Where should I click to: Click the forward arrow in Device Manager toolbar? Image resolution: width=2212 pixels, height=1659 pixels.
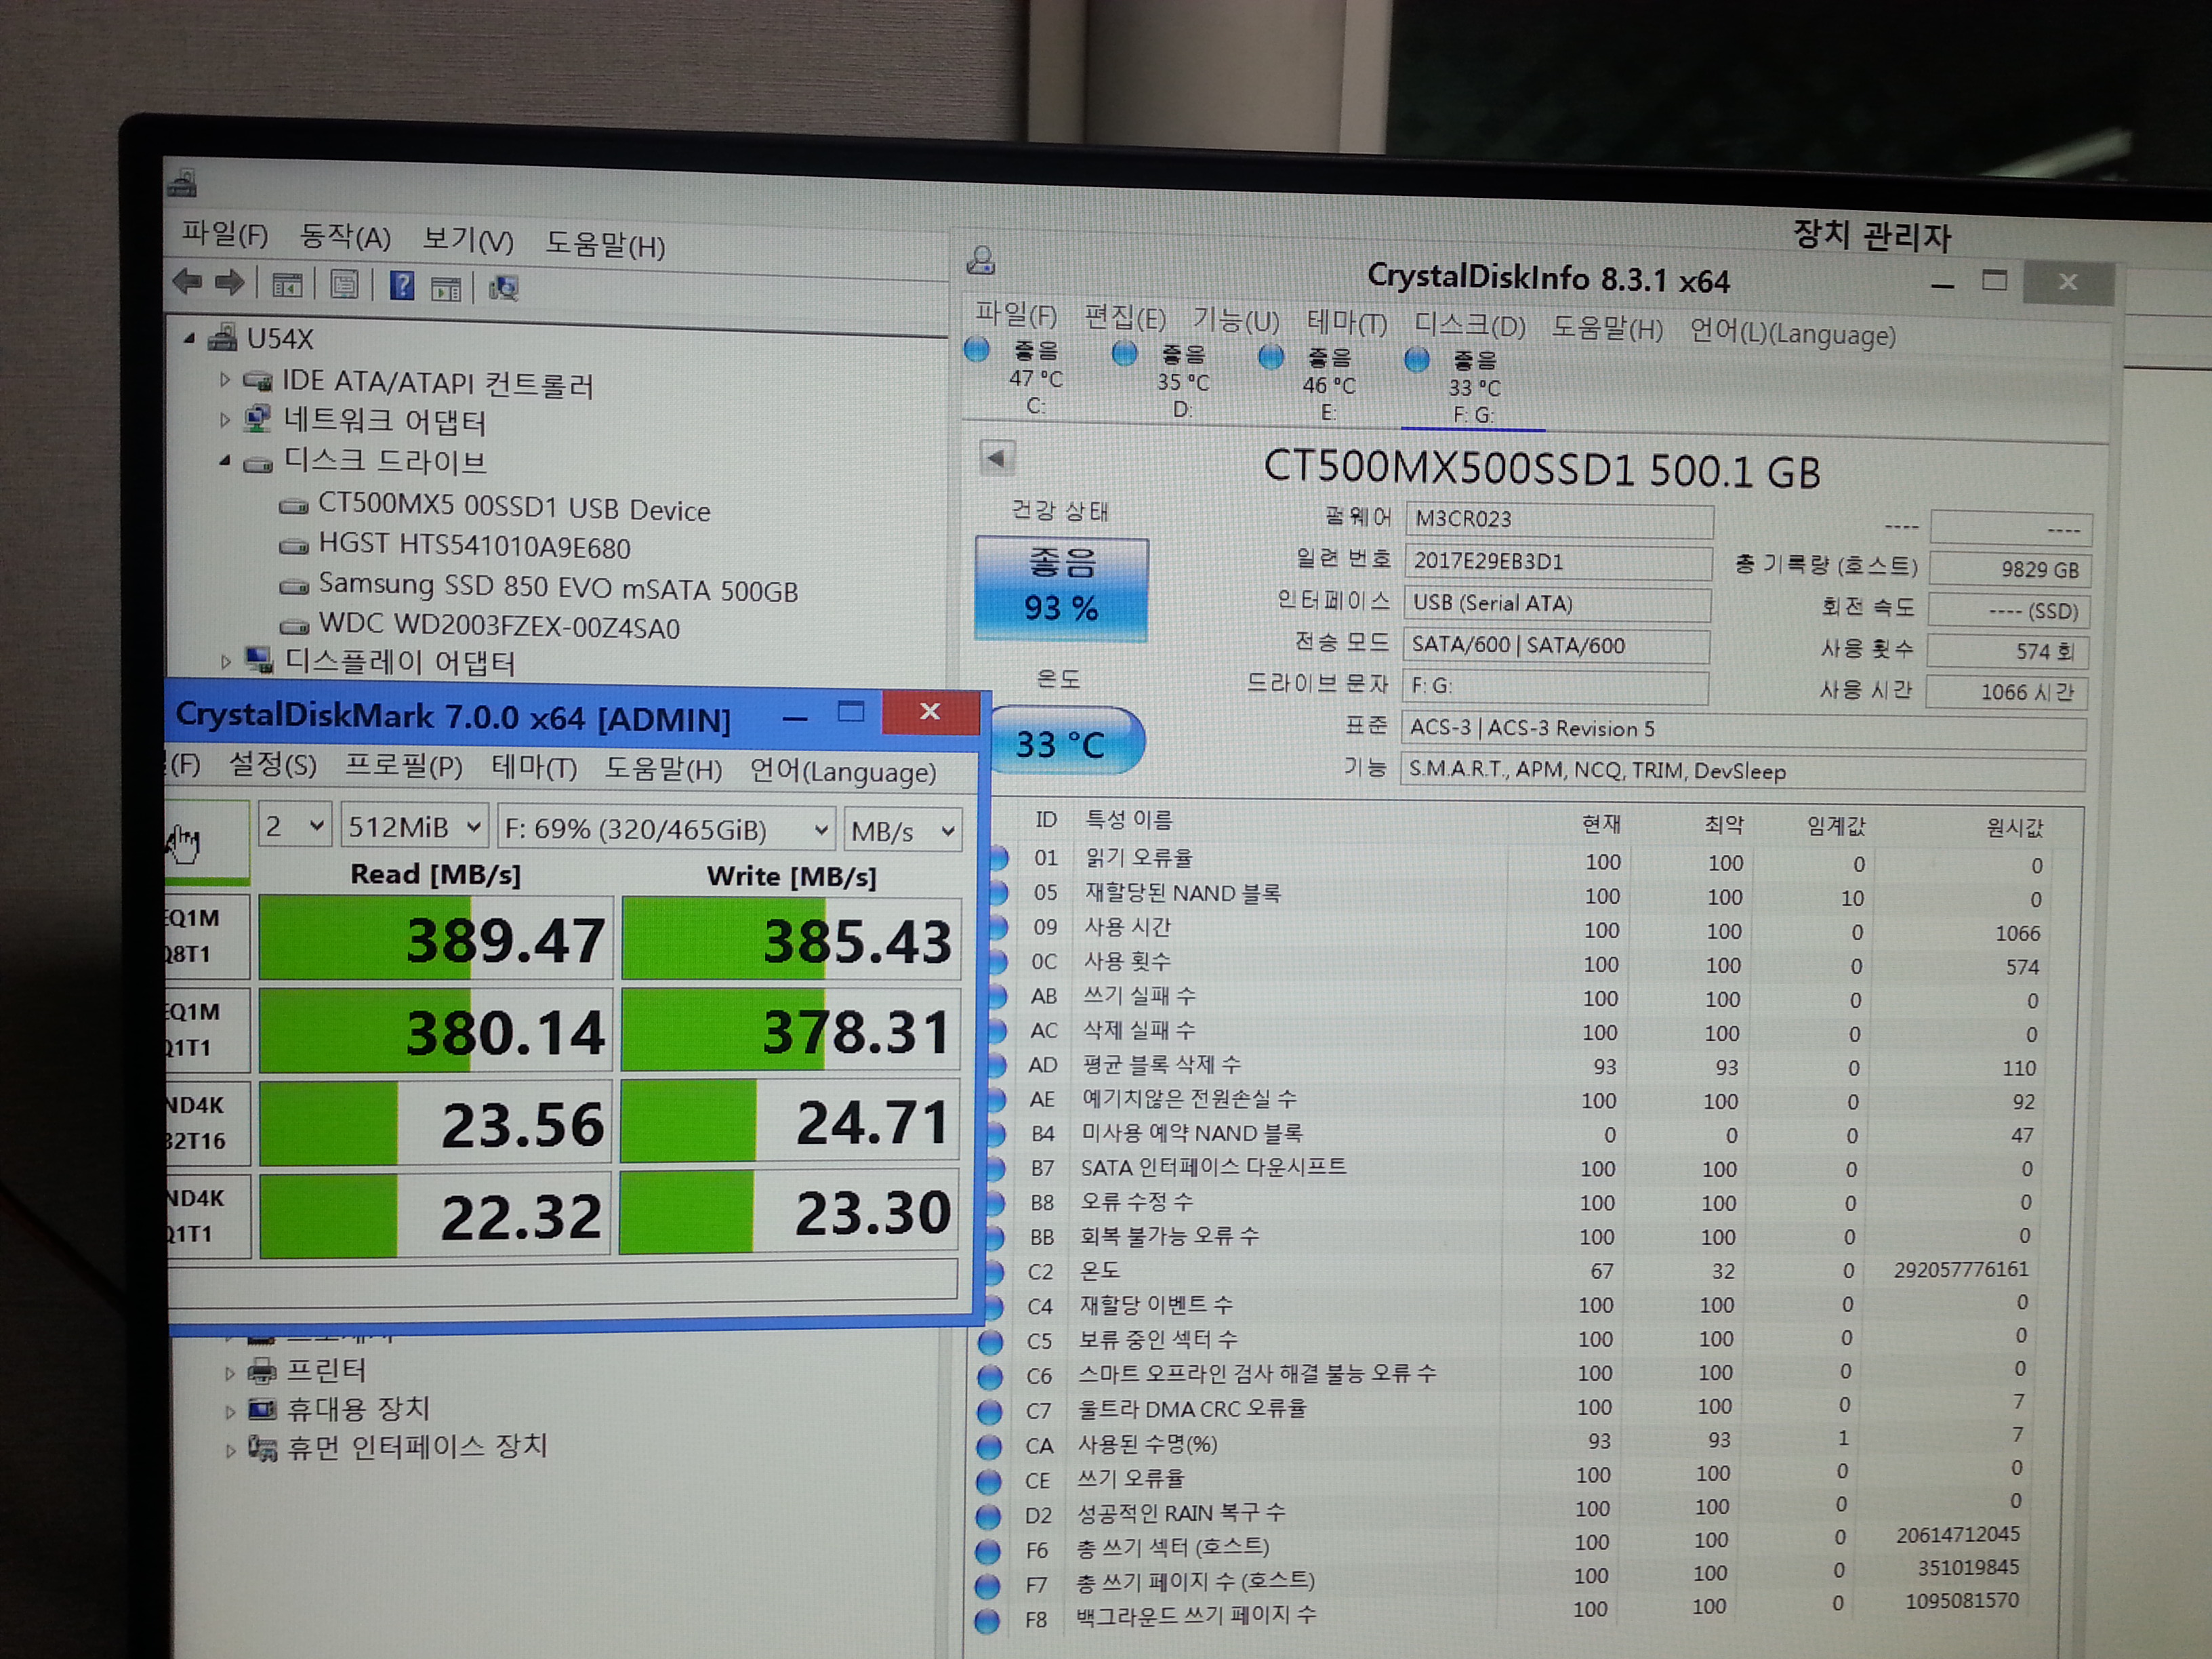pos(230,283)
